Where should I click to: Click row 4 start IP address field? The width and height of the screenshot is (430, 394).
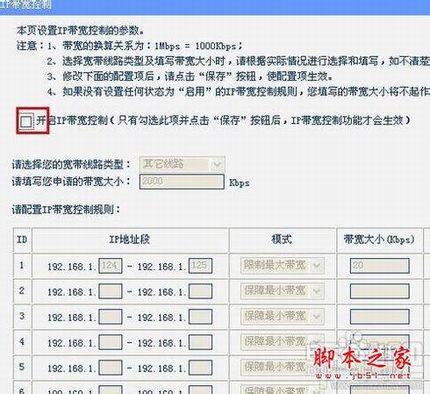110,342
